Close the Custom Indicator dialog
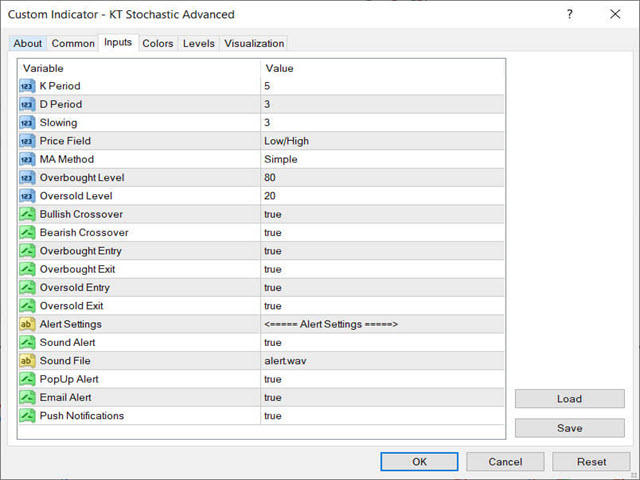Screen dimensions: 640x480 pyautogui.click(x=615, y=14)
